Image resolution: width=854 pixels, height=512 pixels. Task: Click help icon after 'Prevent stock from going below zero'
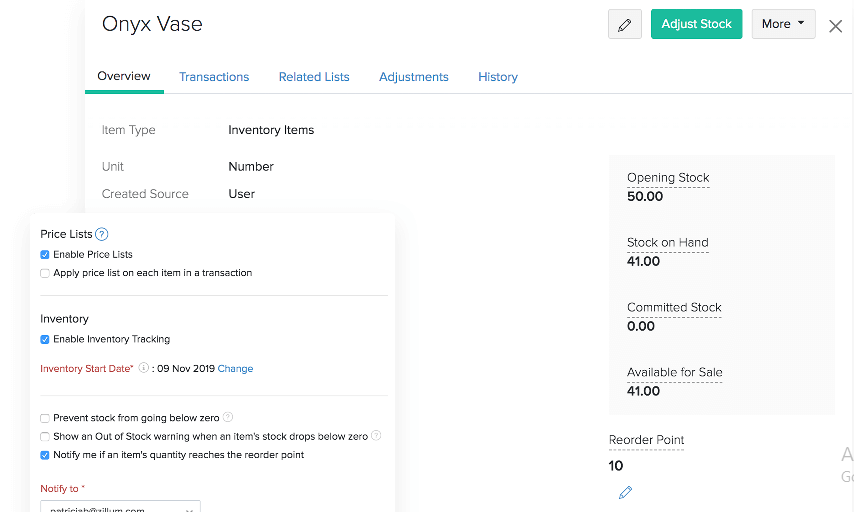click(x=228, y=417)
